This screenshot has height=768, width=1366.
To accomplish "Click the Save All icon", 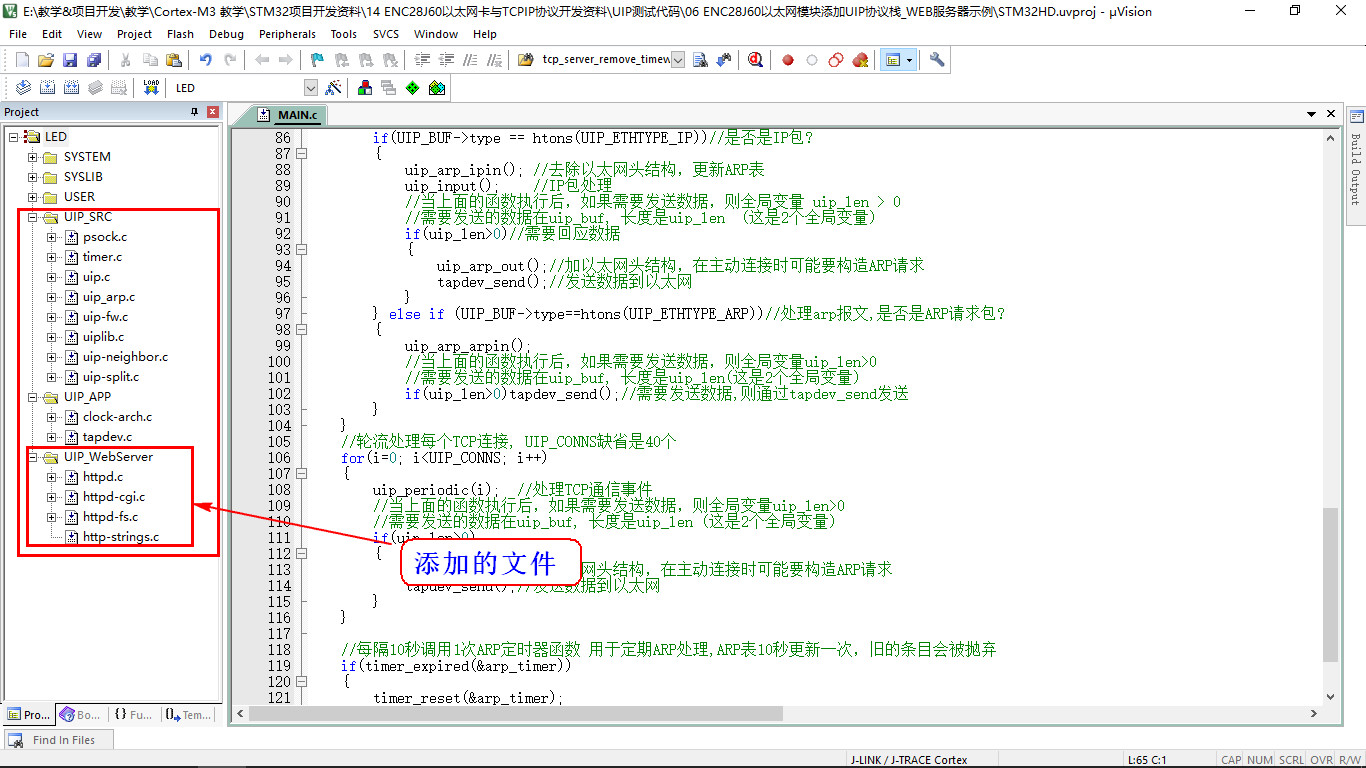I will 94,60.
